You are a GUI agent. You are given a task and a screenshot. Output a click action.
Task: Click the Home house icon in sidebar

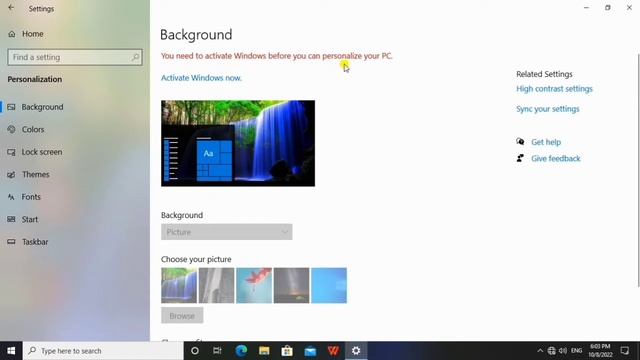tap(11, 34)
